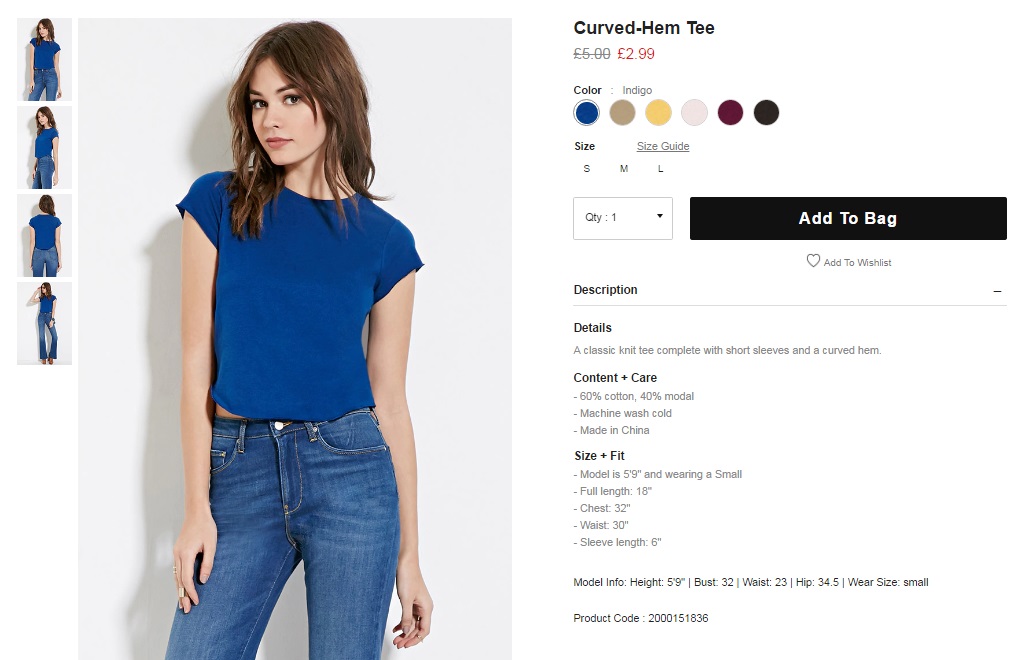Viewport: 1019px width, 660px height.
Task: Click the Add To Wishlist text link
Action: (x=857, y=262)
